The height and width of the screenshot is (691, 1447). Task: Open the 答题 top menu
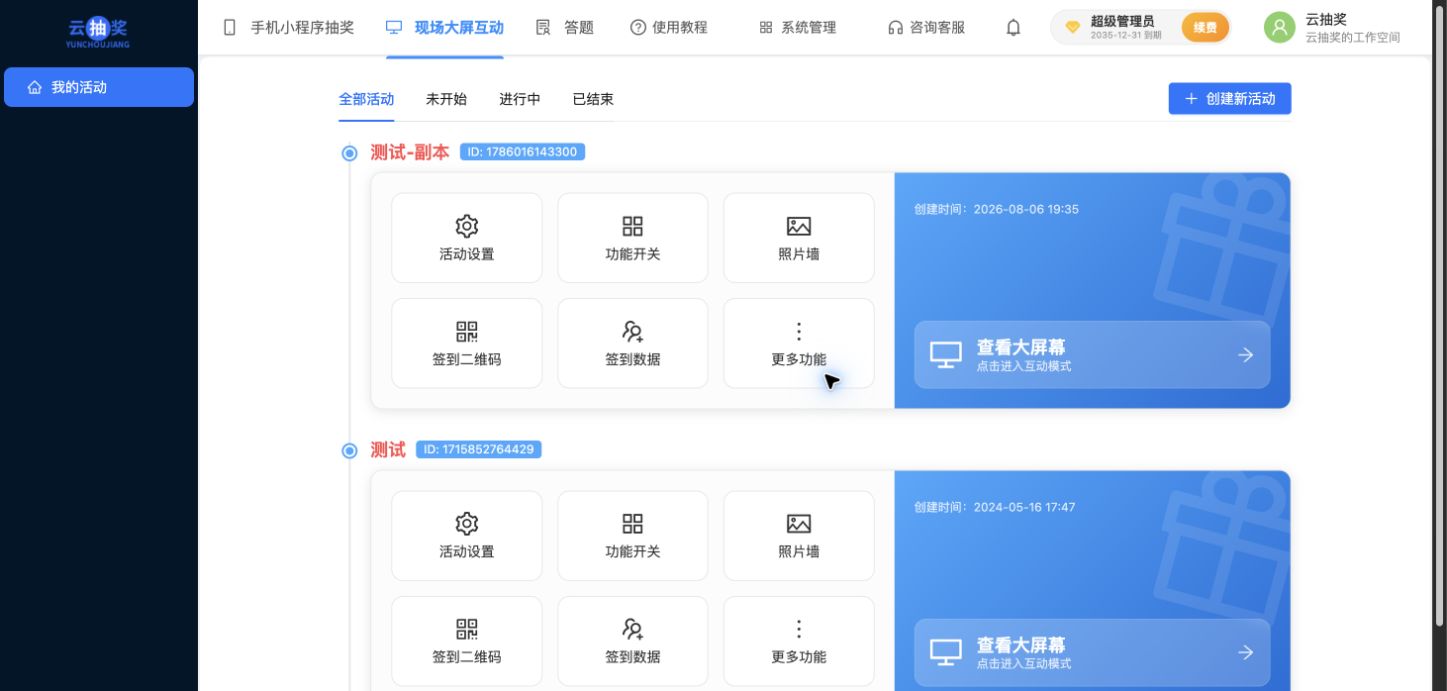[565, 28]
